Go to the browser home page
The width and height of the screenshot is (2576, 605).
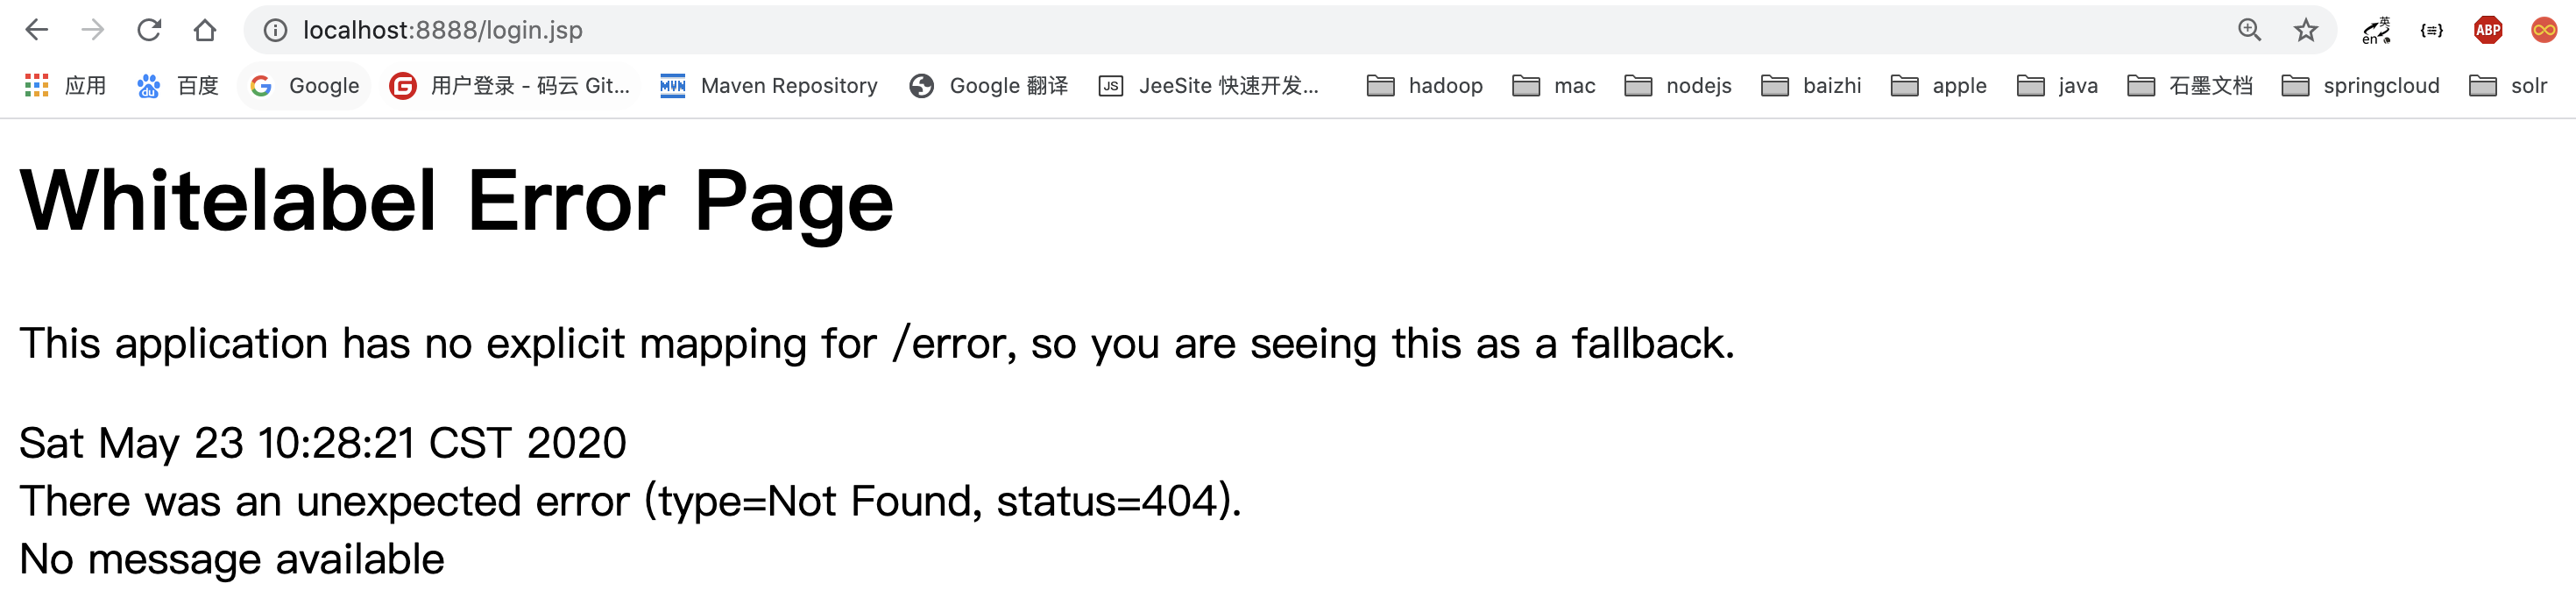pyautogui.click(x=205, y=30)
